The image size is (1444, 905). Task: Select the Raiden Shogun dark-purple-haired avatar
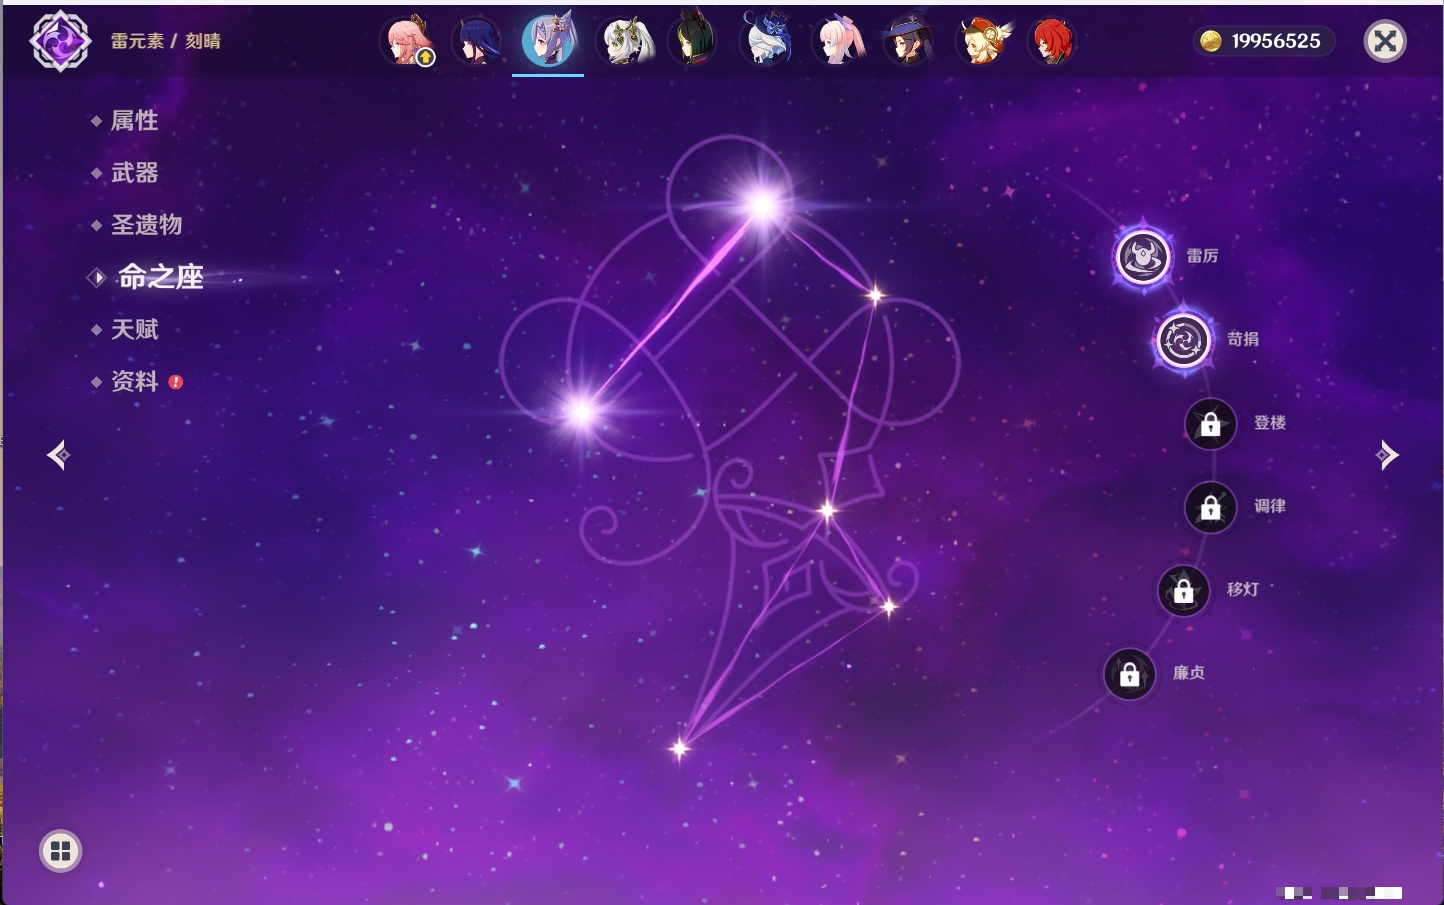tap(476, 42)
